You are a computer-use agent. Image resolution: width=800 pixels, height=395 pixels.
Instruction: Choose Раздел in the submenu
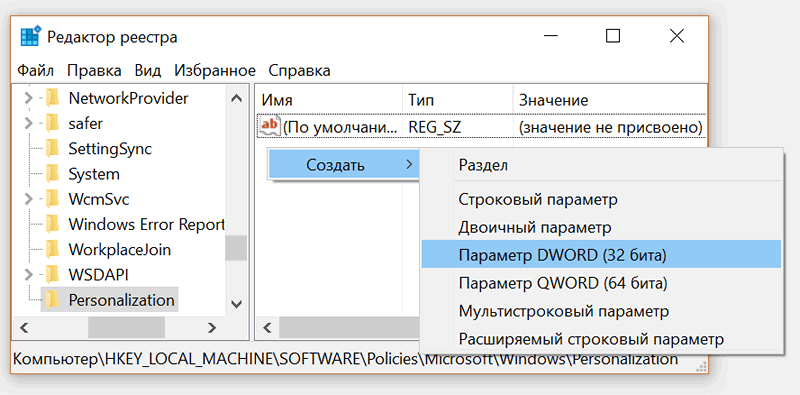pos(602,165)
